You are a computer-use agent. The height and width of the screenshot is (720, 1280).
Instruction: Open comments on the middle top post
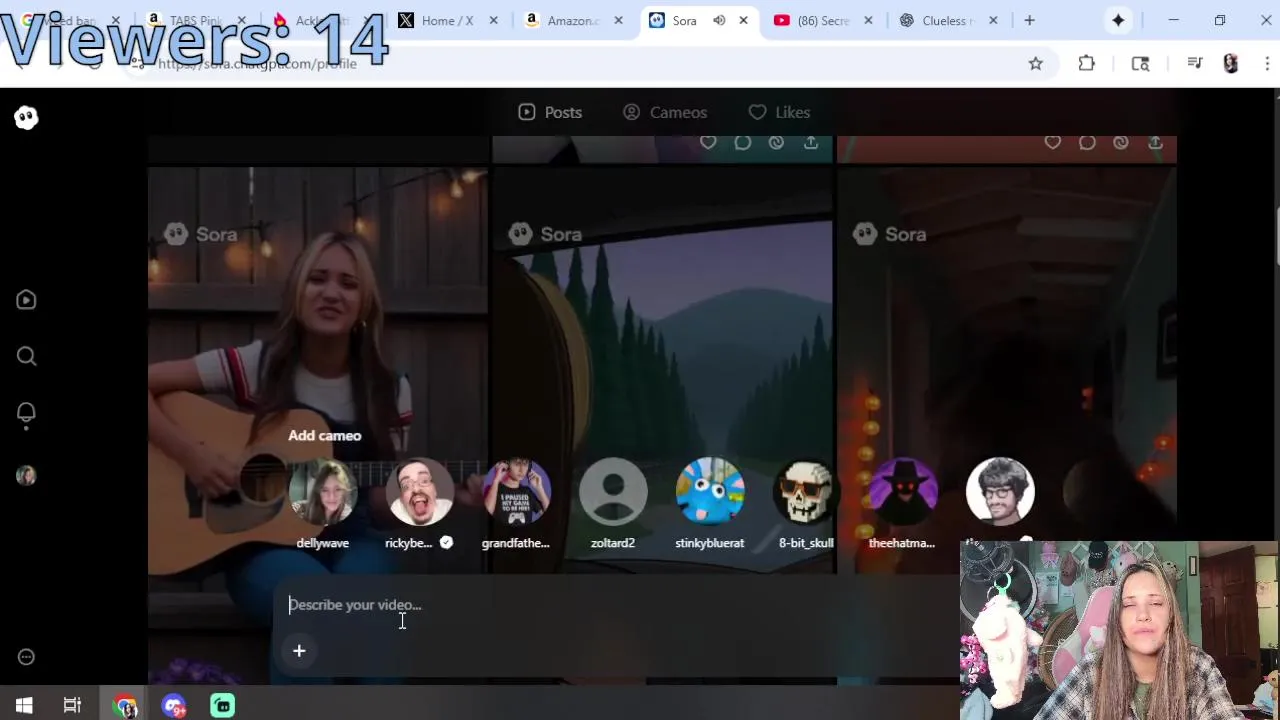coord(742,143)
